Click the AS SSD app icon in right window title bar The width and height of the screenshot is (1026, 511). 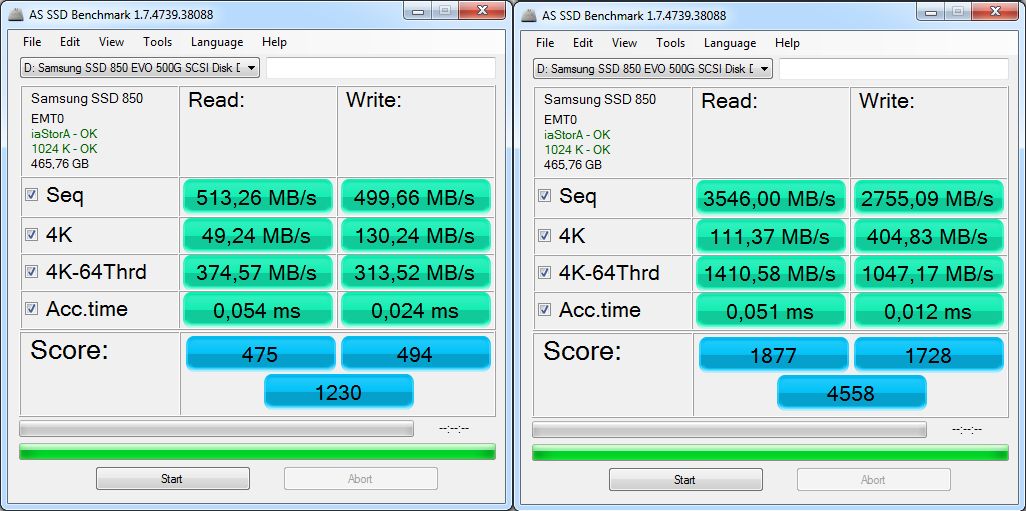click(x=528, y=14)
